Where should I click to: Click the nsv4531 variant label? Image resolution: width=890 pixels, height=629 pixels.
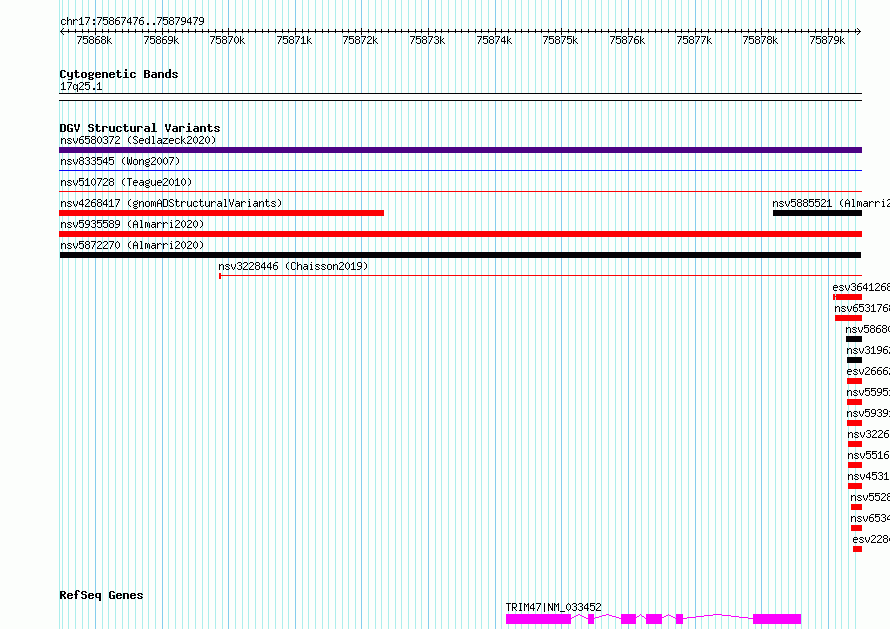point(868,476)
